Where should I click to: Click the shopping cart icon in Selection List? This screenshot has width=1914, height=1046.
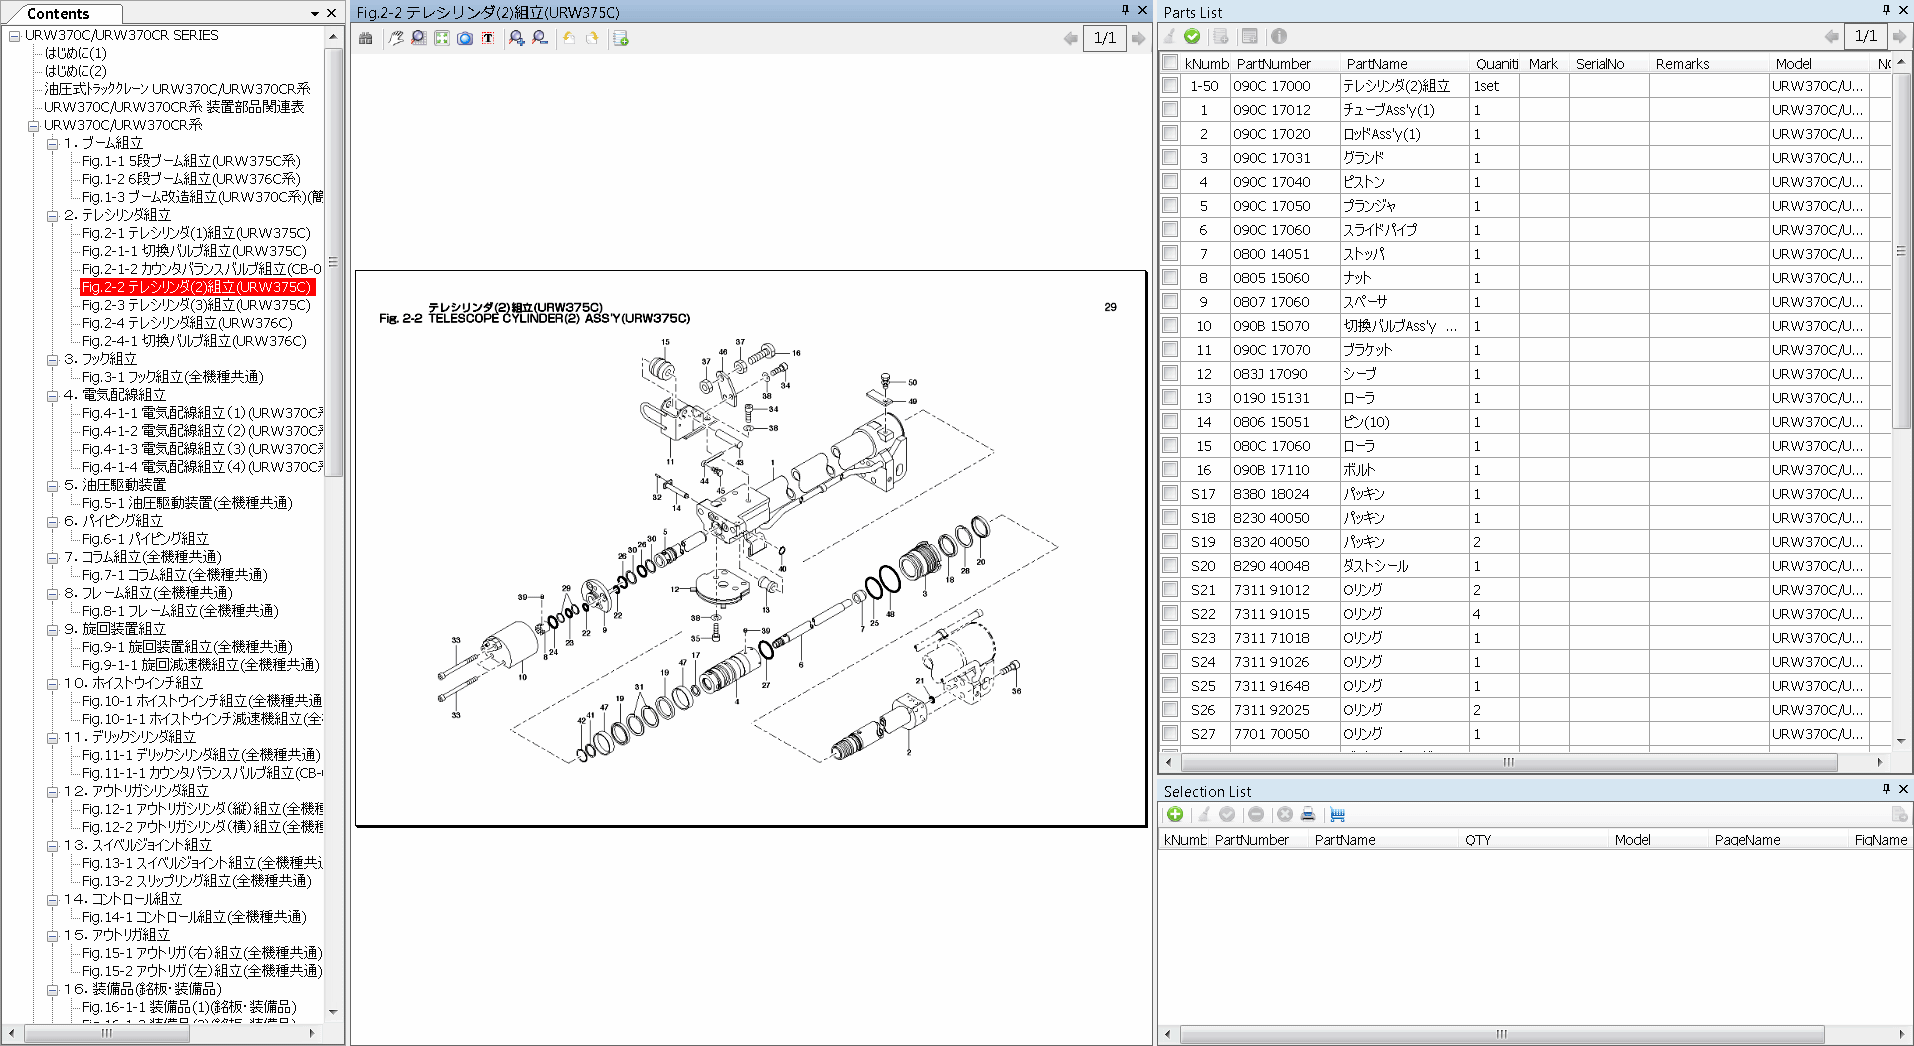tap(1338, 815)
